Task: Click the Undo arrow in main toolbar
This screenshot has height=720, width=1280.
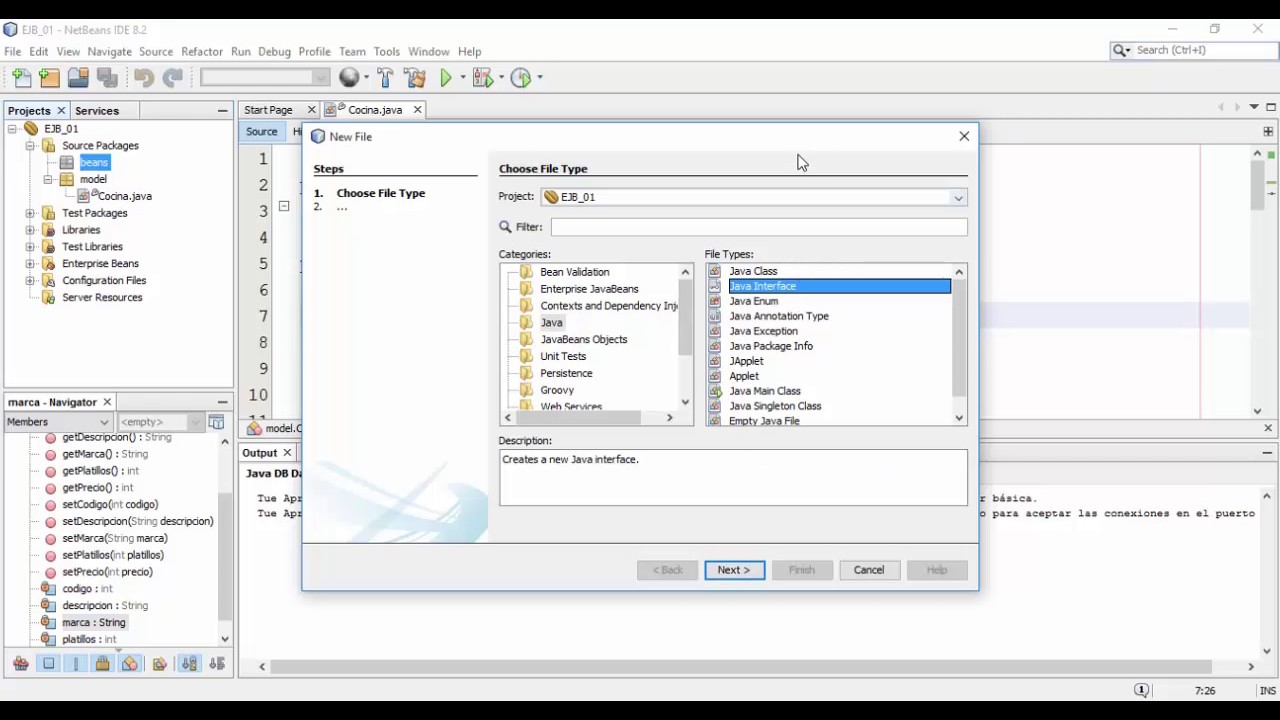Action: tap(144, 78)
